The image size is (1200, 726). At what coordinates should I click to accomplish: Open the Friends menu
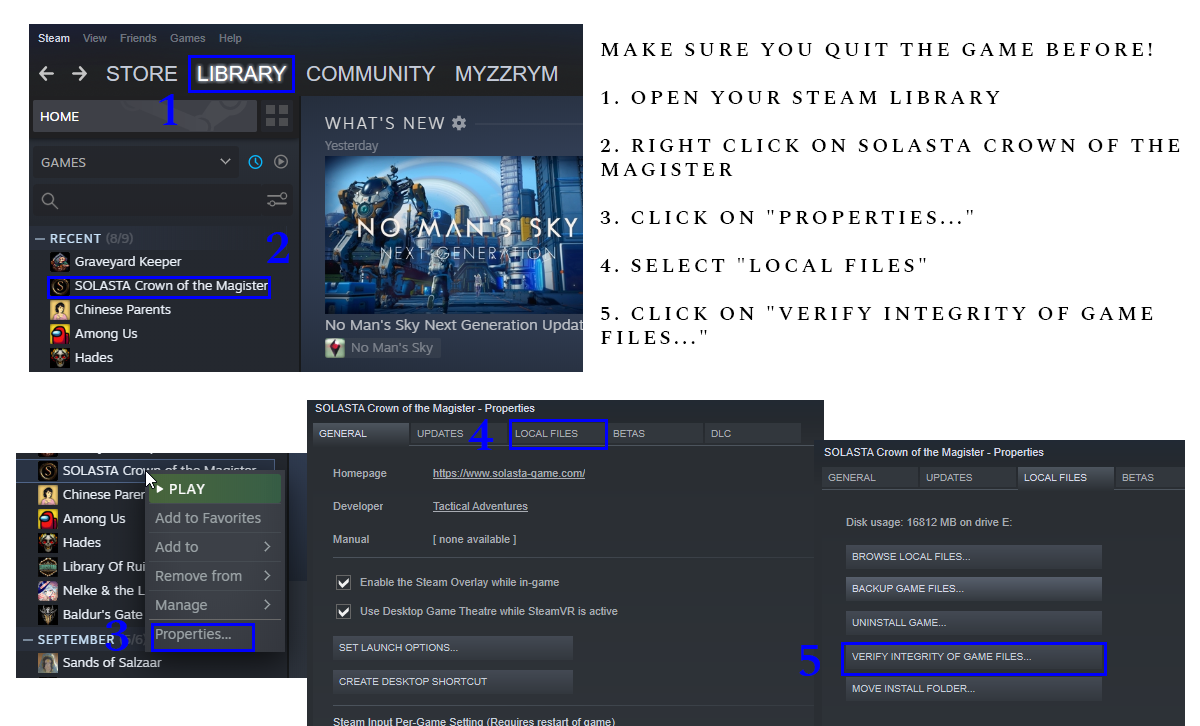[138, 38]
